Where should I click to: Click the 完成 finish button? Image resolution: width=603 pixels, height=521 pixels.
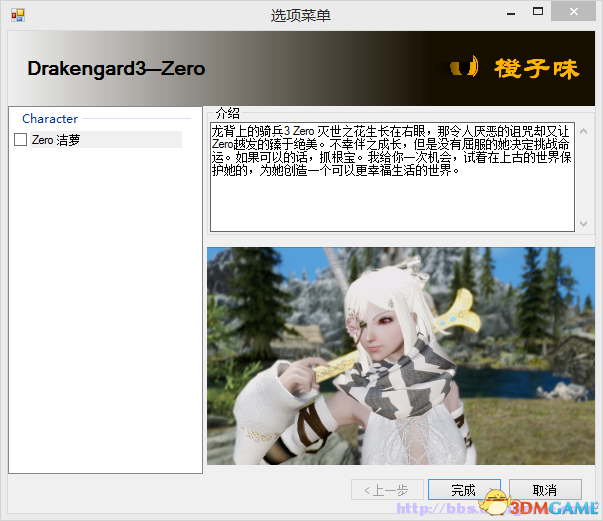[x=464, y=490]
